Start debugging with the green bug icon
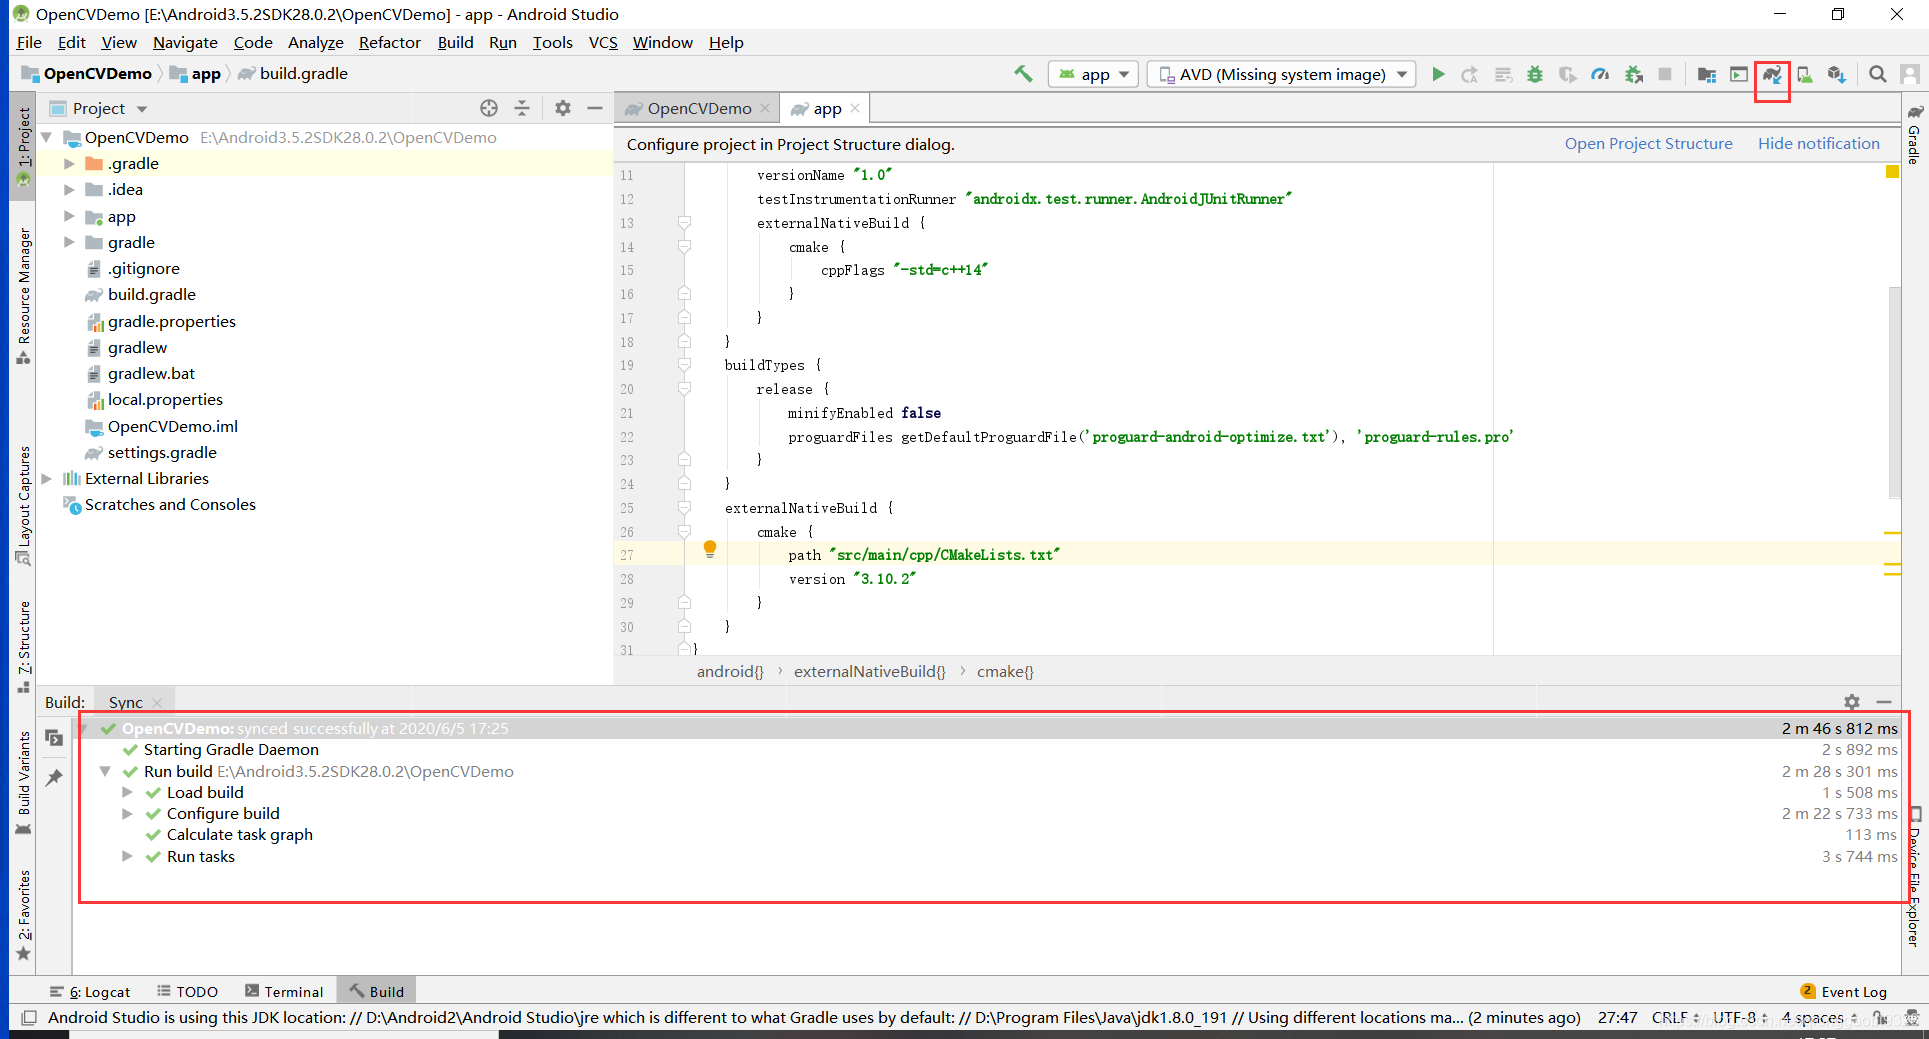Viewport: 1929px width, 1039px height. (1535, 74)
